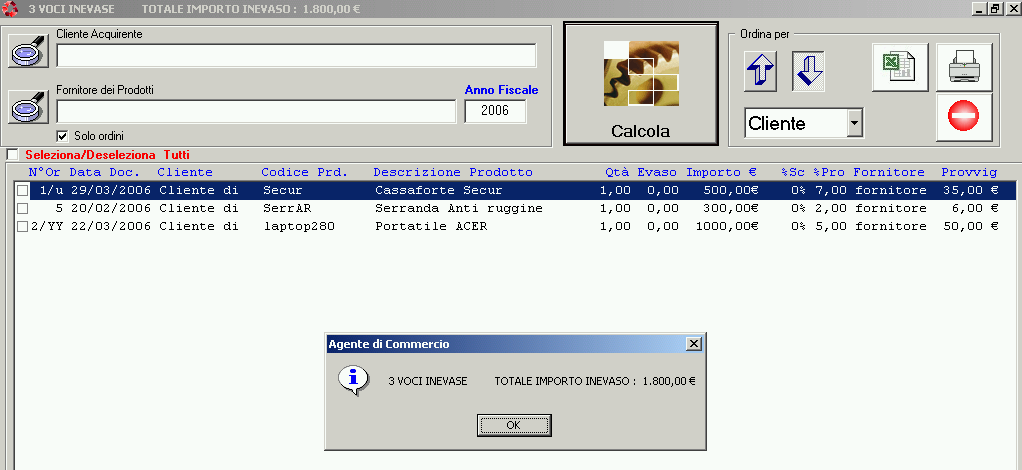Tick checkbox for Portatile ACER row
1022x470 pixels.
(x=22, y=227)
